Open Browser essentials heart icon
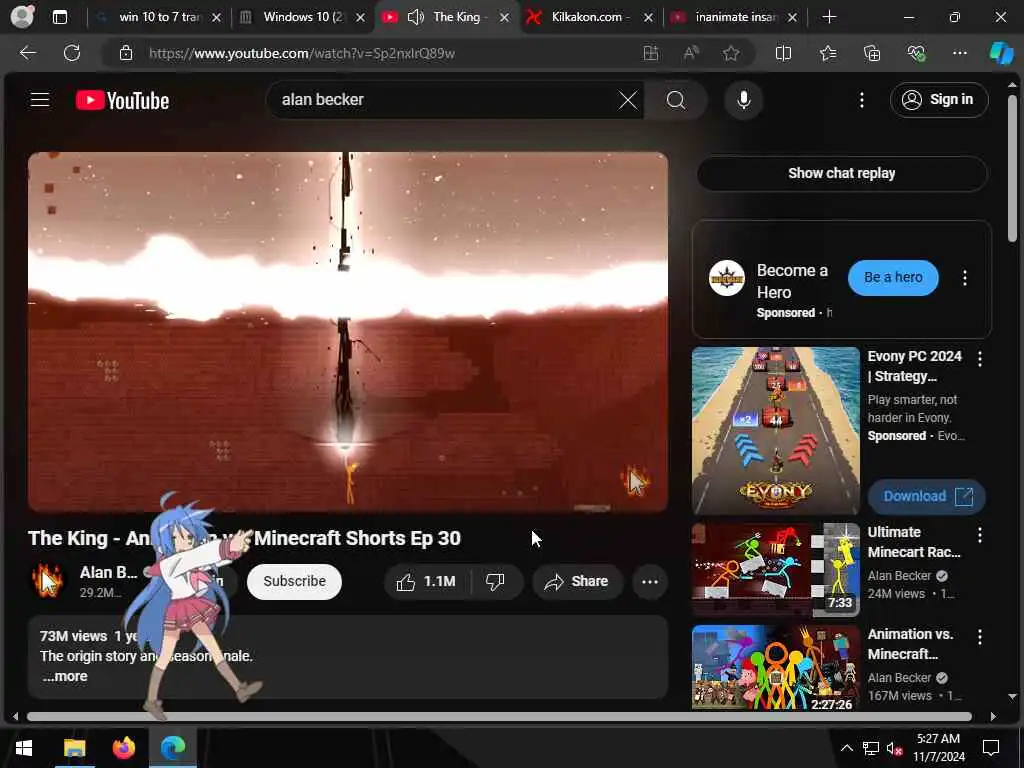 click(916, 53)
